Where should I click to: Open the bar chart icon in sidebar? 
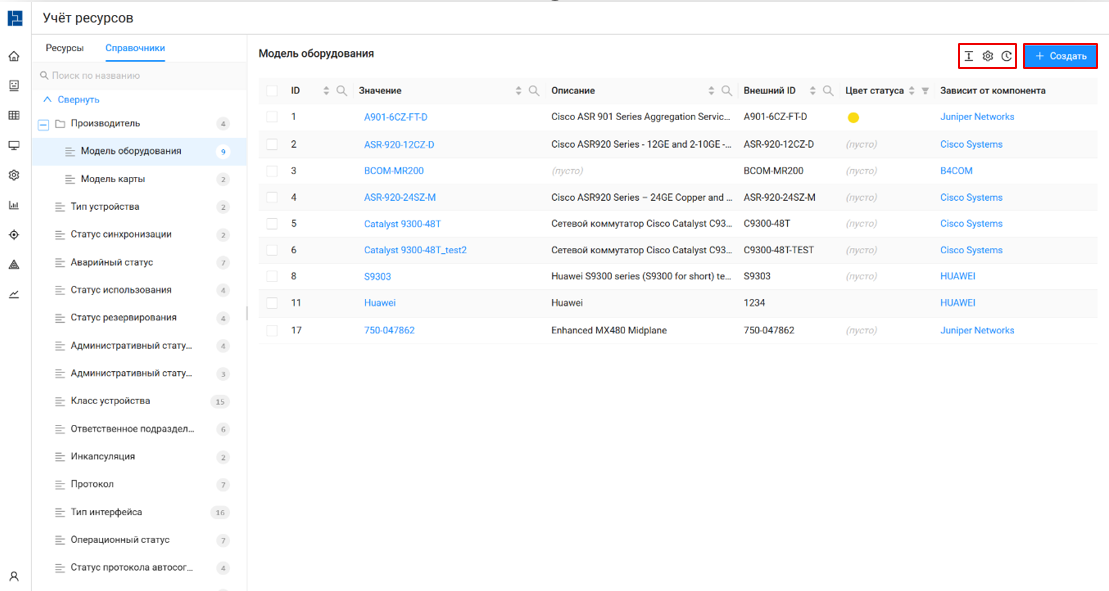pyautogui.click(x=14, y=205)
